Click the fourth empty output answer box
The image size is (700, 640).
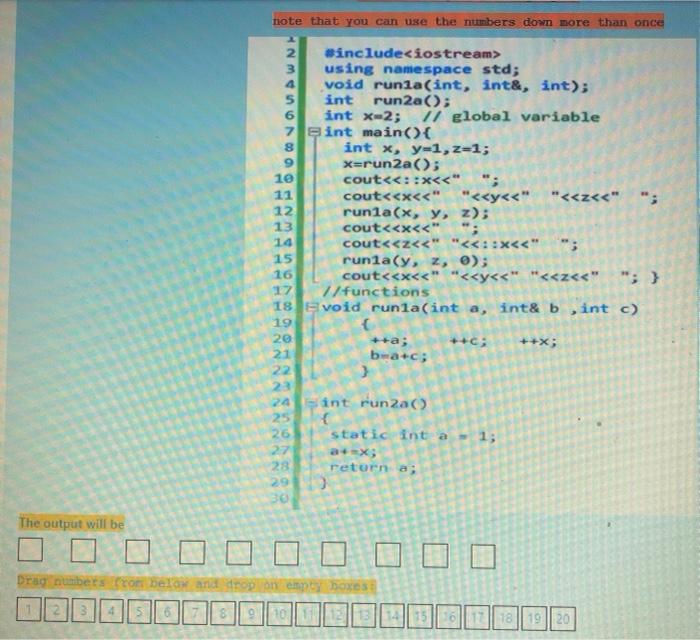(x=192, y=552)
